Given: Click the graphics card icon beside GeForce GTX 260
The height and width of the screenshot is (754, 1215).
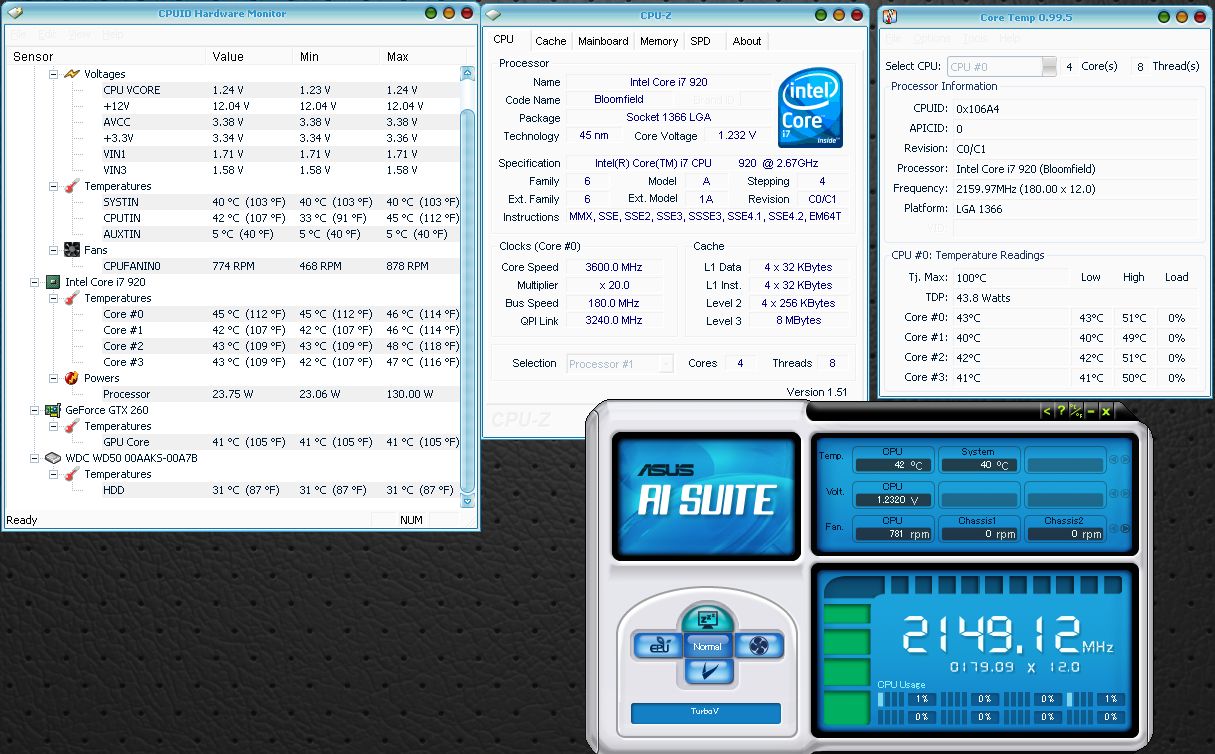Looking at the screenshot, I should coord(54,410).
